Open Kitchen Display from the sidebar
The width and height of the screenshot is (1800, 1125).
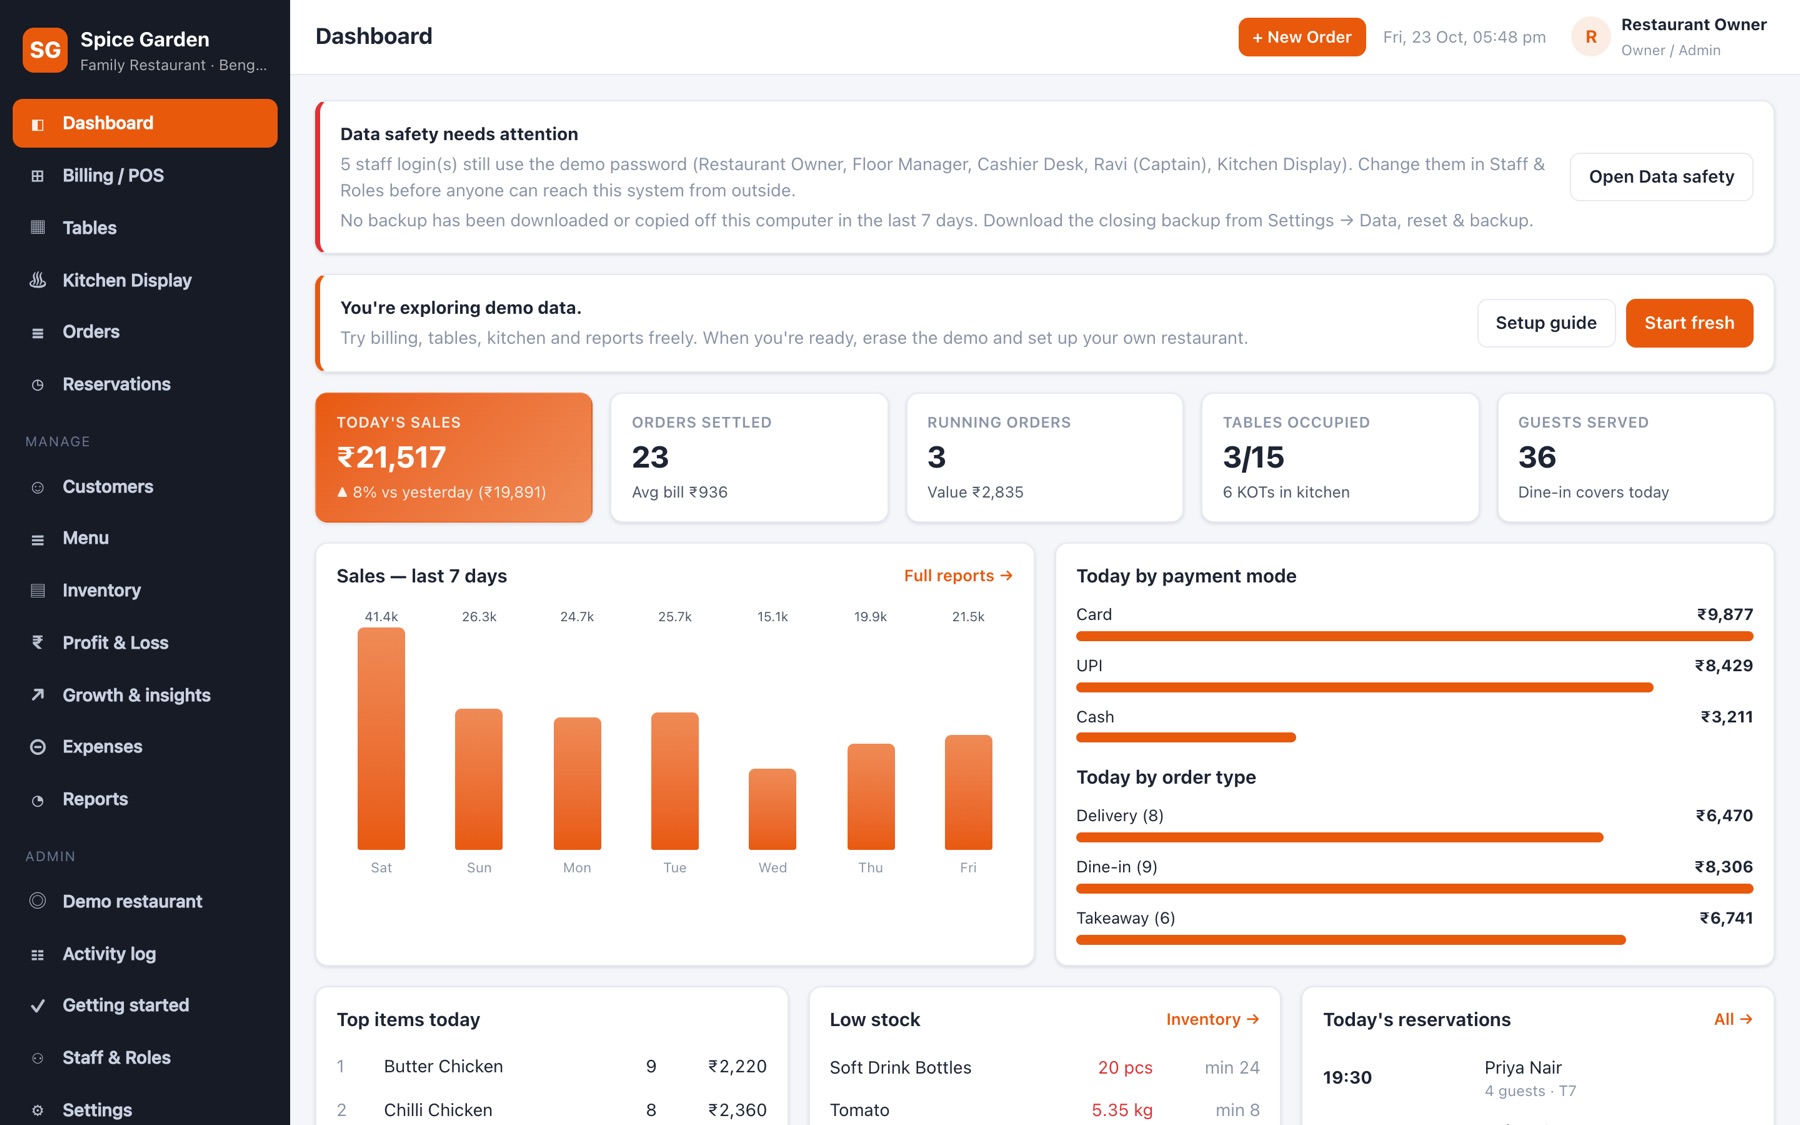click(x=145, y=280)
